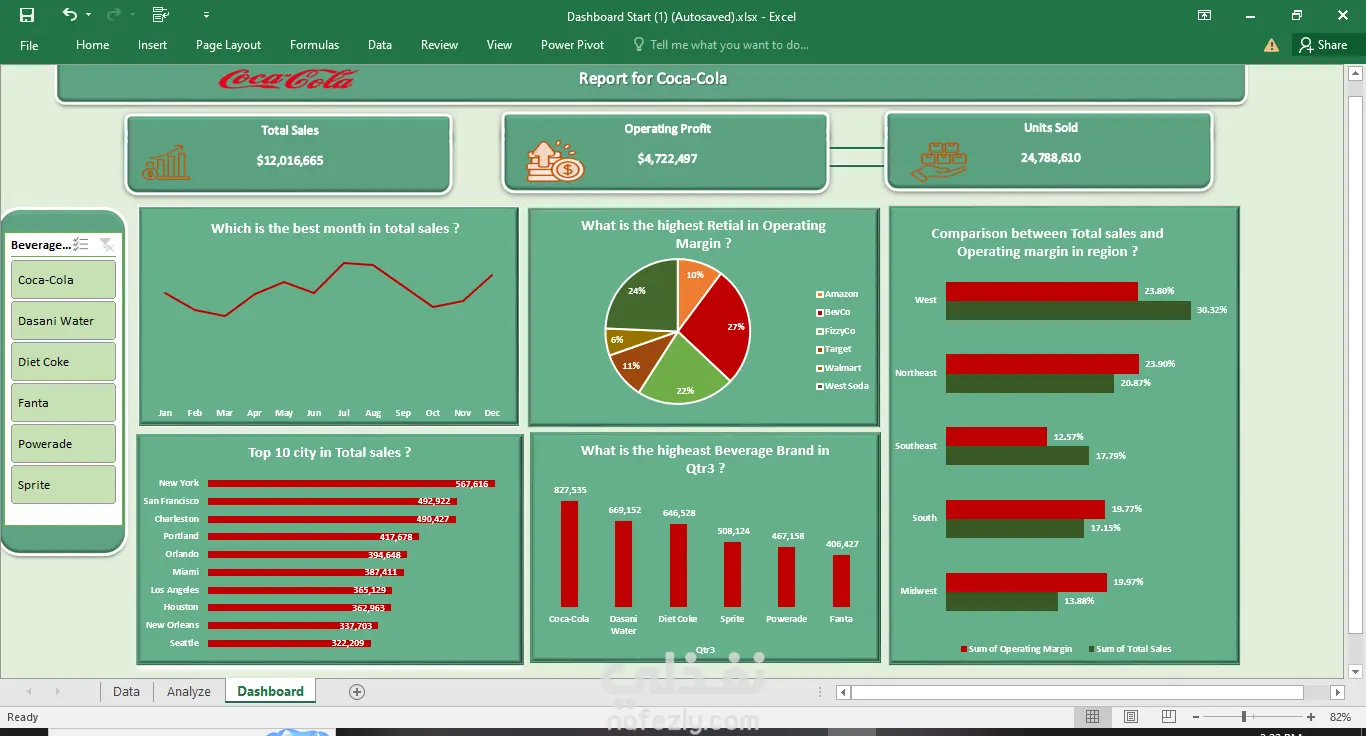The width and height of the screenshot is (1366, 736).
Task: Filter by Dasani Water in slicer
Action: 63,321
